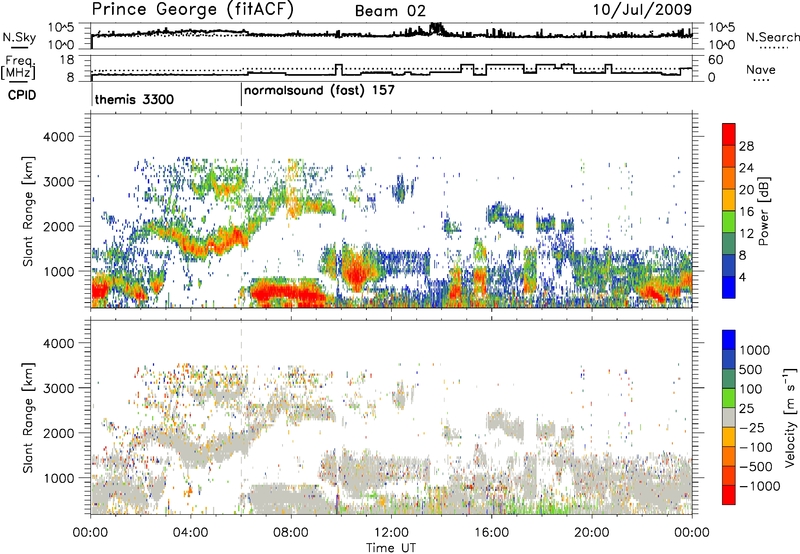Click the noise spike near 13:45 in the top panel
800x554 pixels.
437,28
